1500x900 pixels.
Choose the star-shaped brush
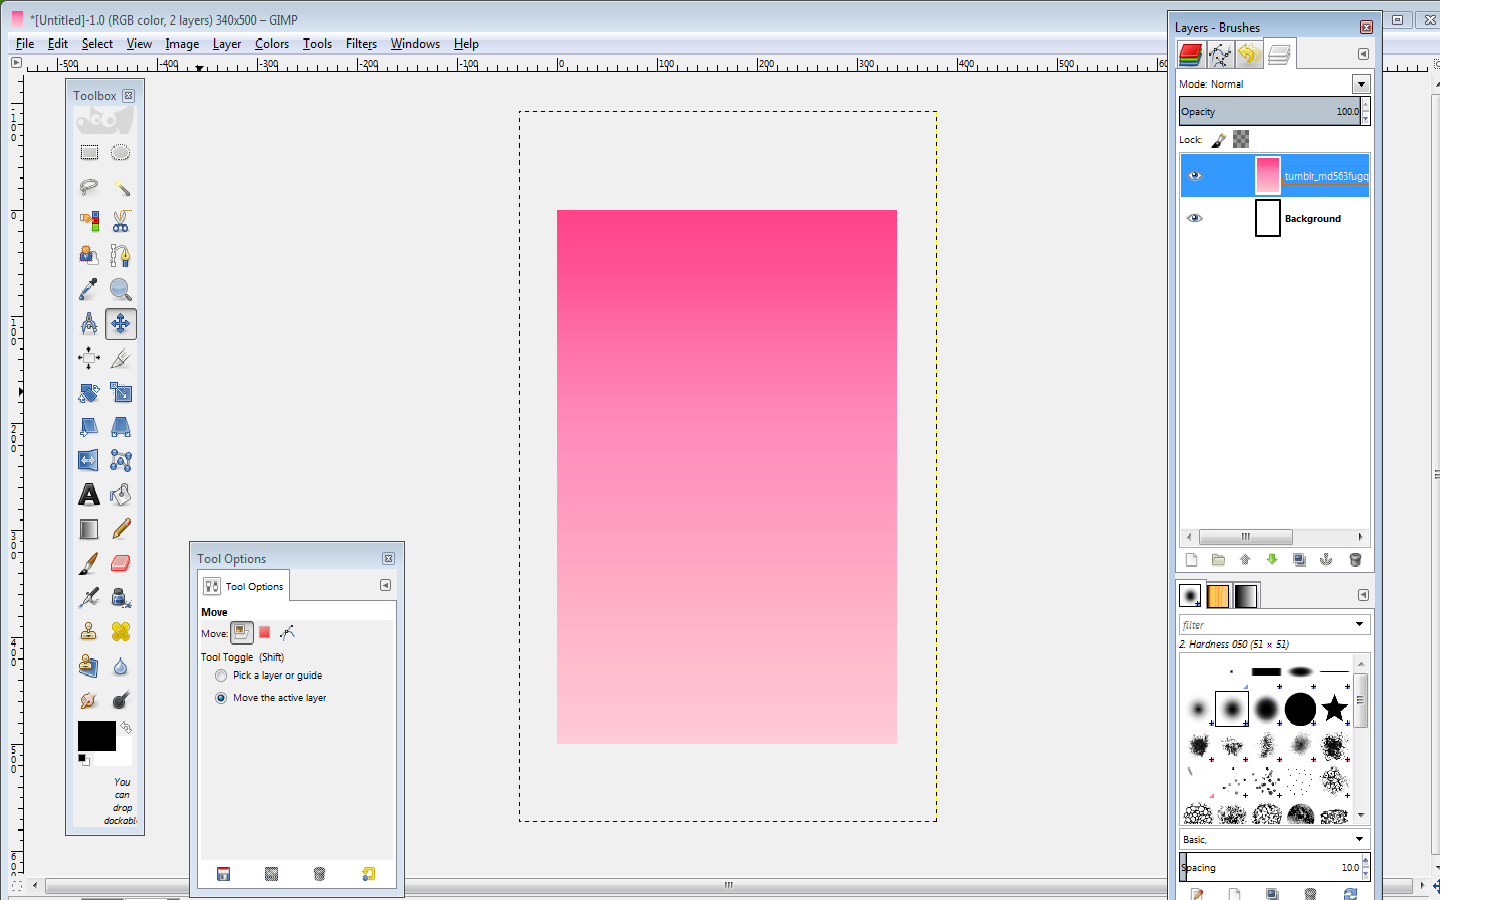pos(1334,709)
